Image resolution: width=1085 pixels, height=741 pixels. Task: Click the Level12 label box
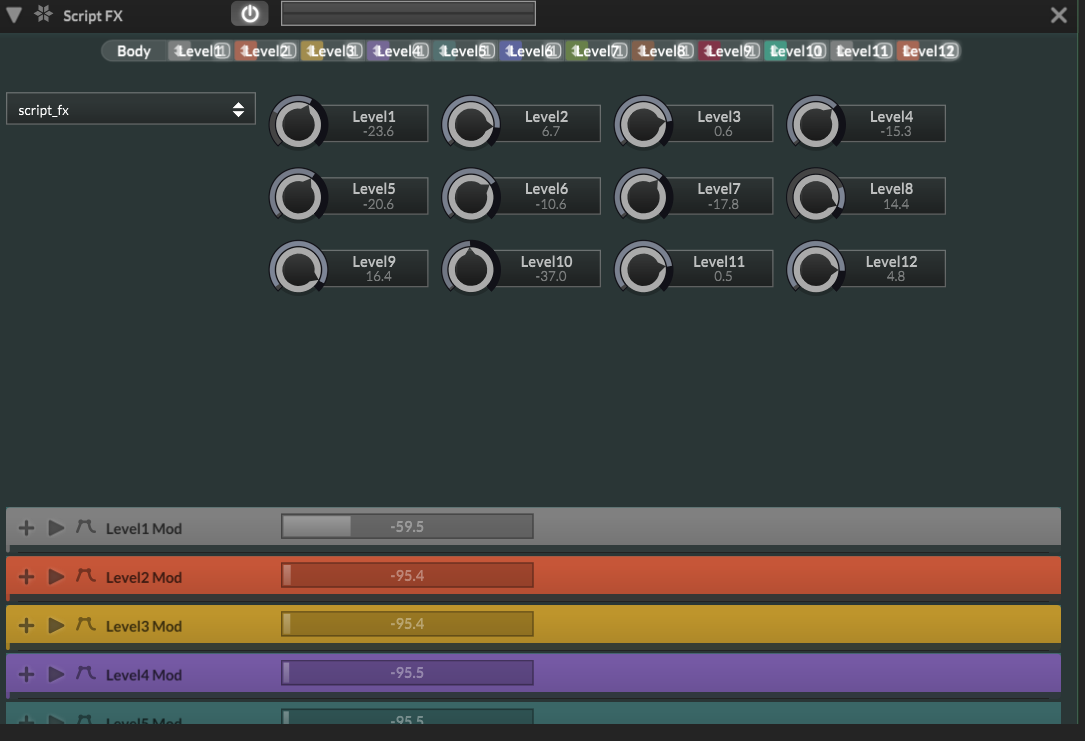[891, 268]
